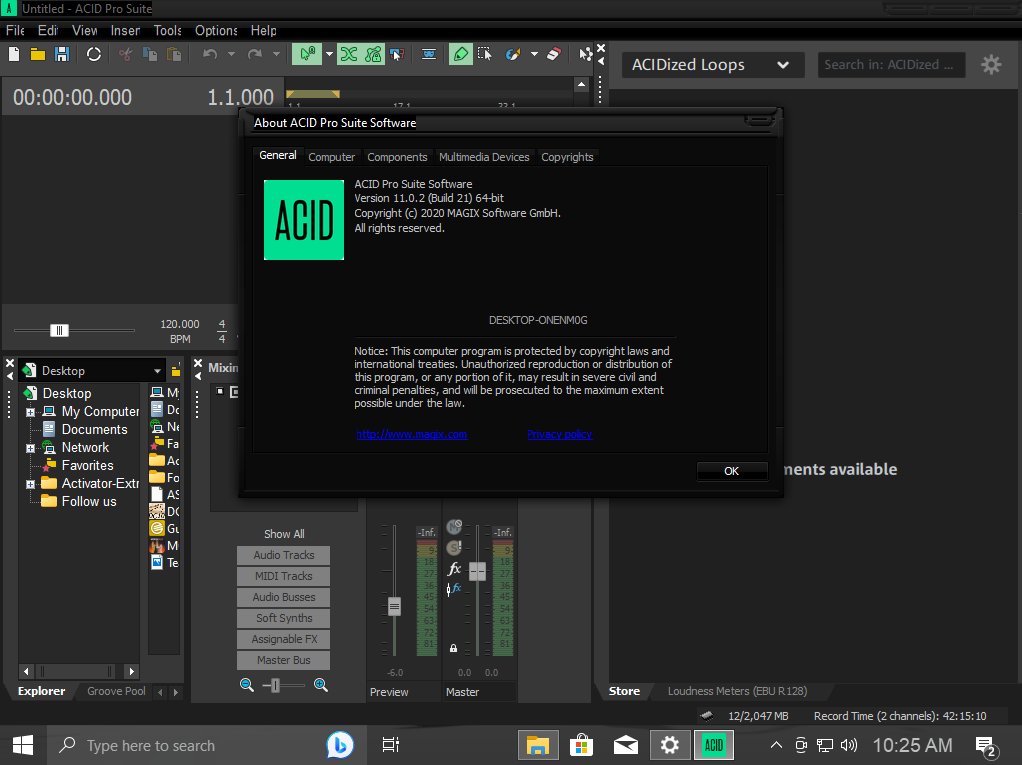Solo the Master bus
Screen dimensions: 1022x765
click(x=454, y=547)
